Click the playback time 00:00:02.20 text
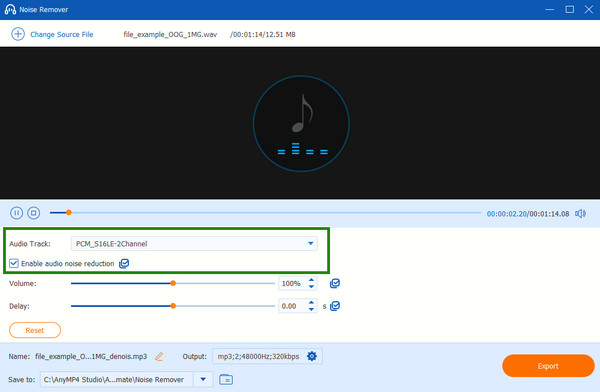Viewport: 600px width, 392px height. [507, 214]
